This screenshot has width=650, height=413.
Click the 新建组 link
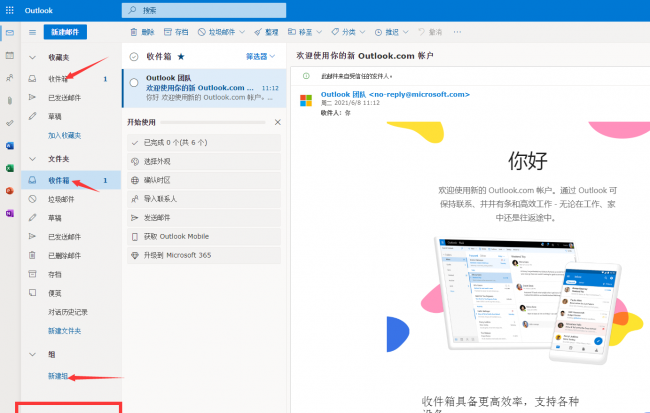58,376
